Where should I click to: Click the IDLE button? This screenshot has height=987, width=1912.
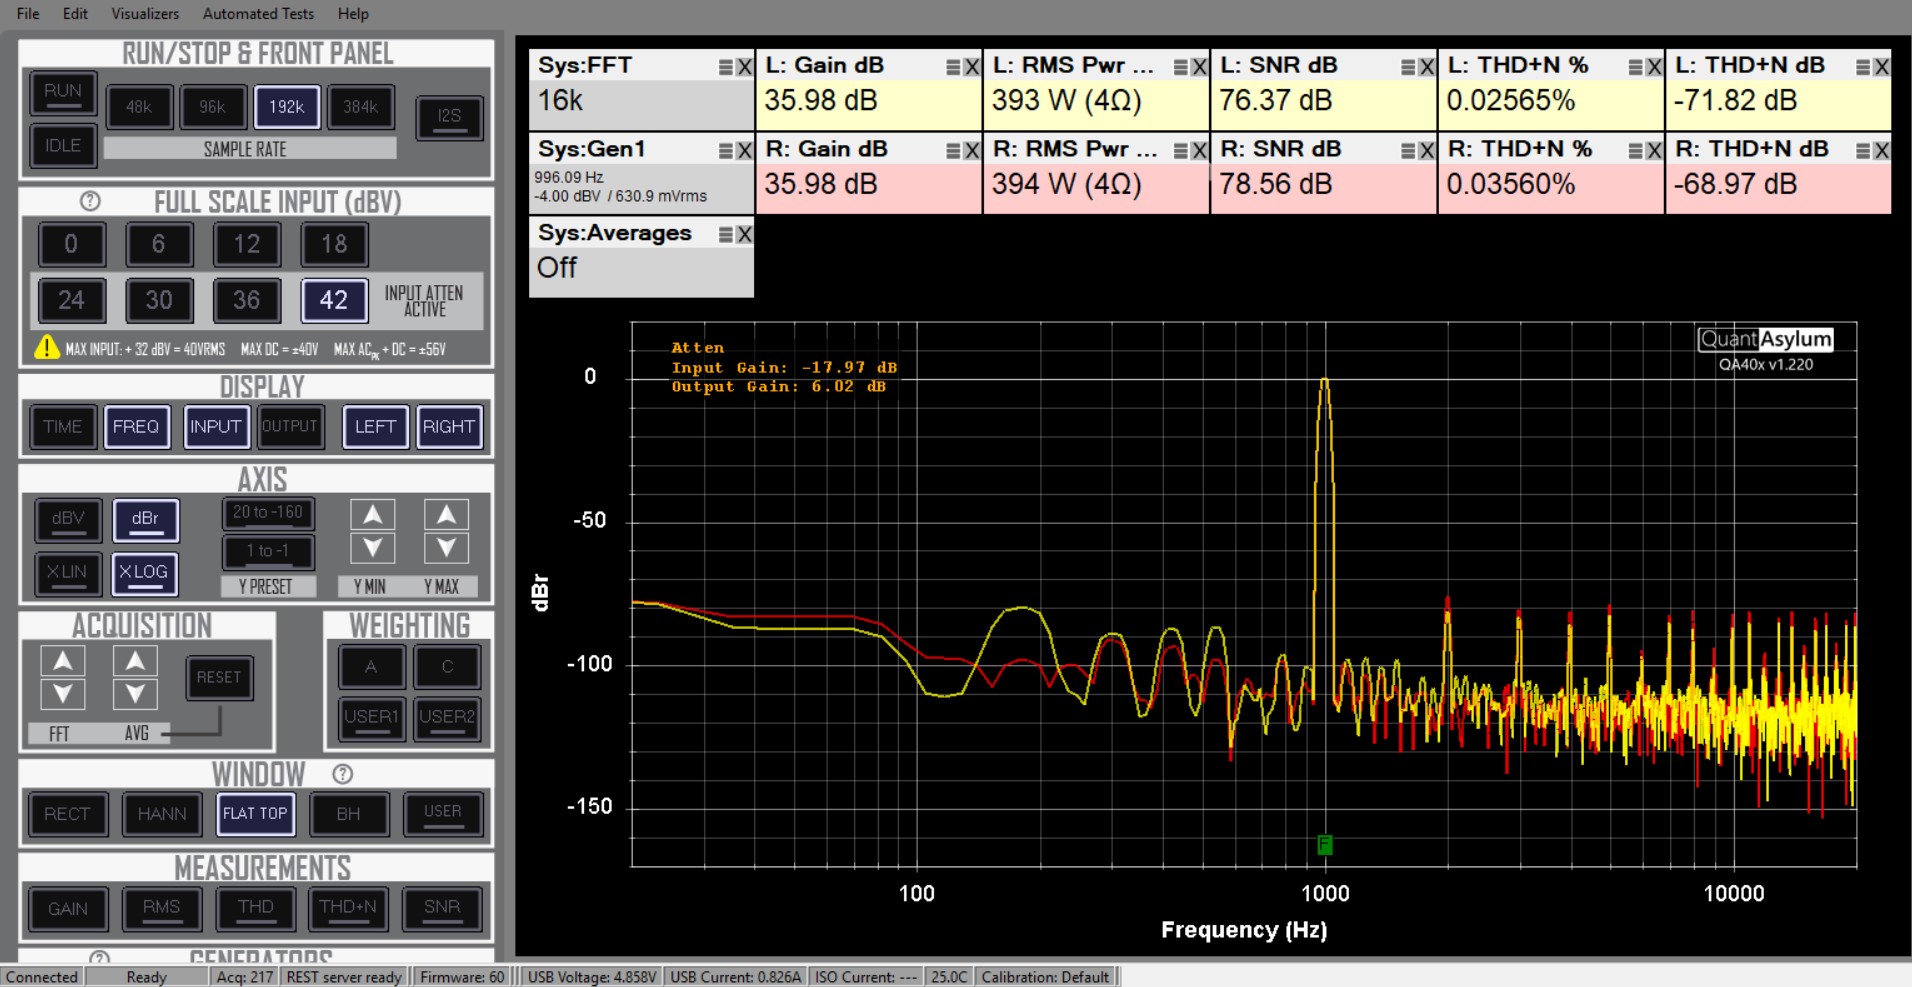(63, 146)
